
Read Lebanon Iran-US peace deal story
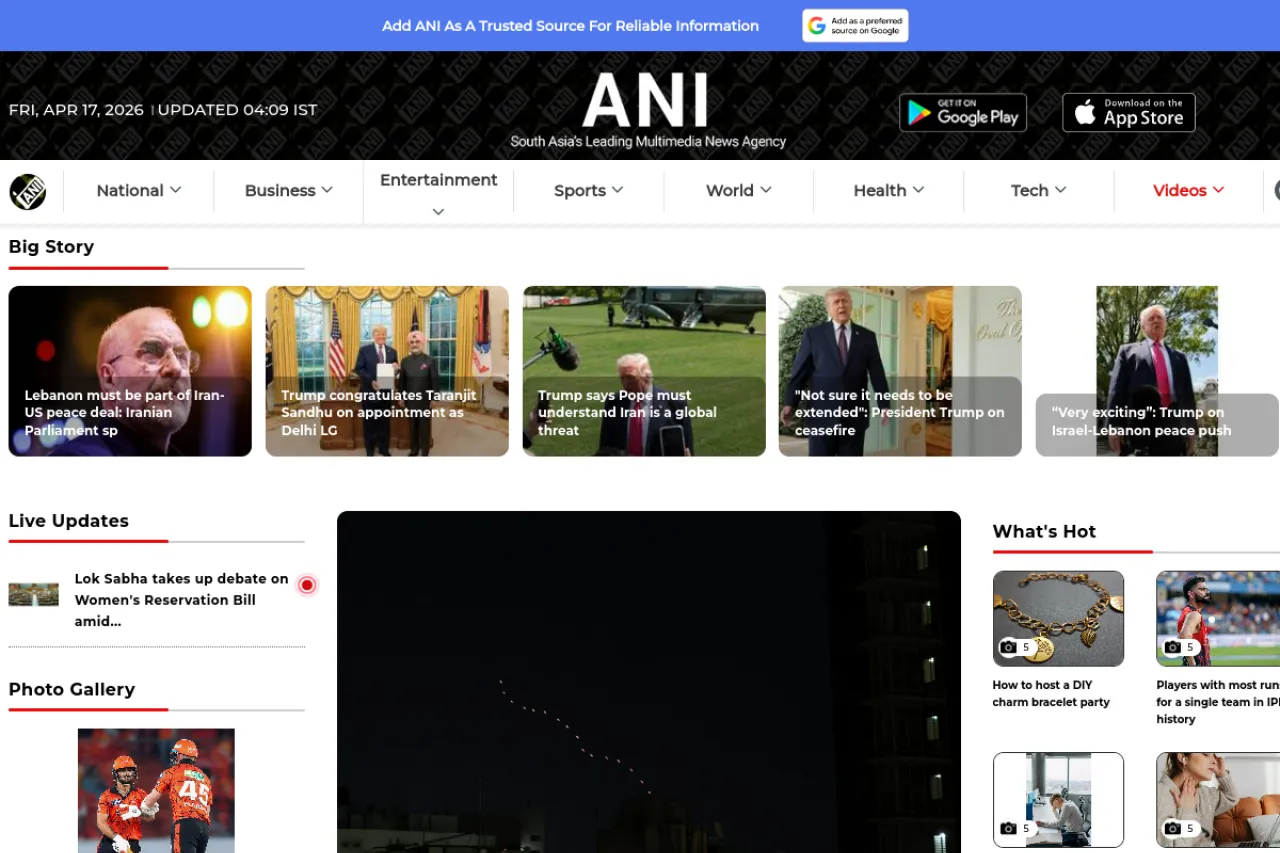(130, 371)
